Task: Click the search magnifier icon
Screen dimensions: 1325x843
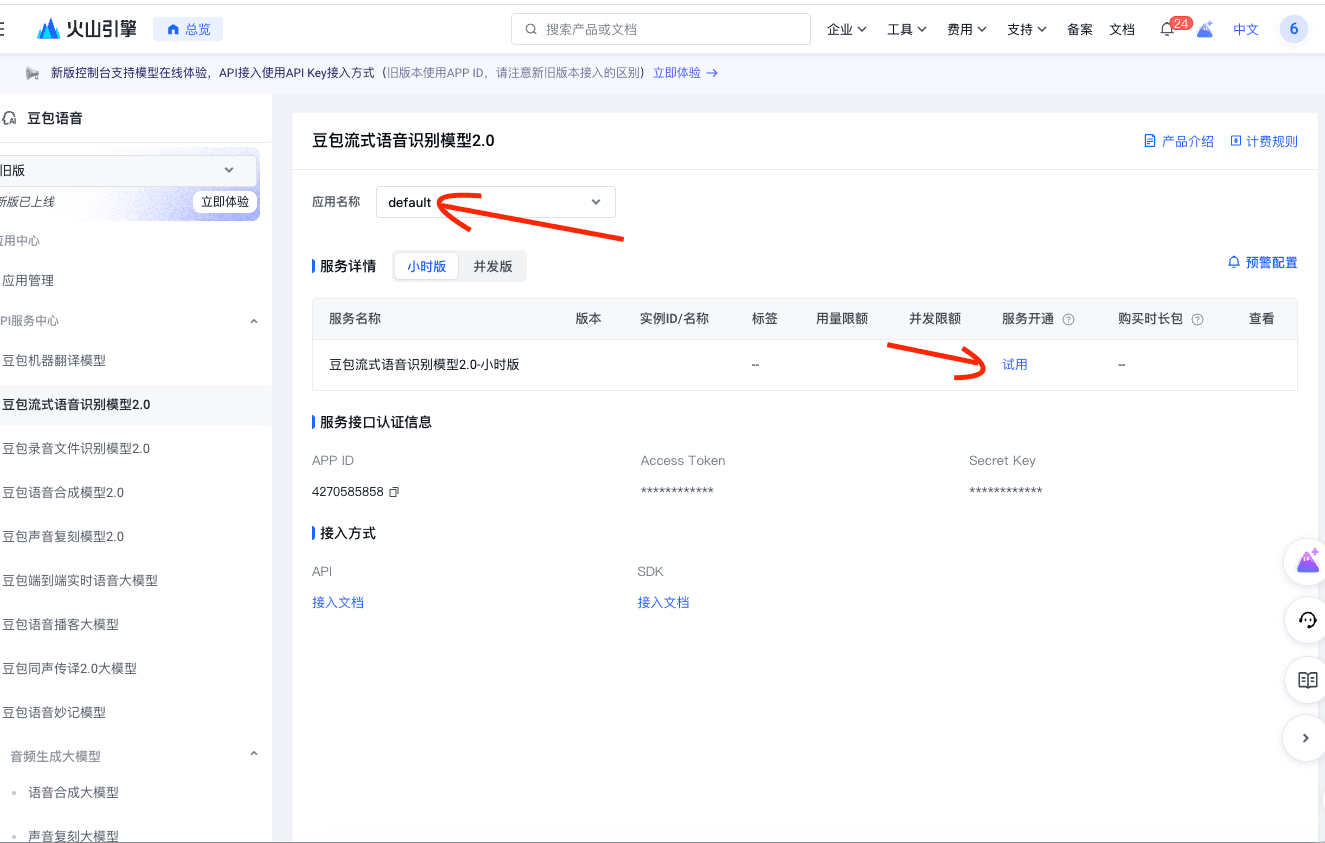Action: pos(531,29)
